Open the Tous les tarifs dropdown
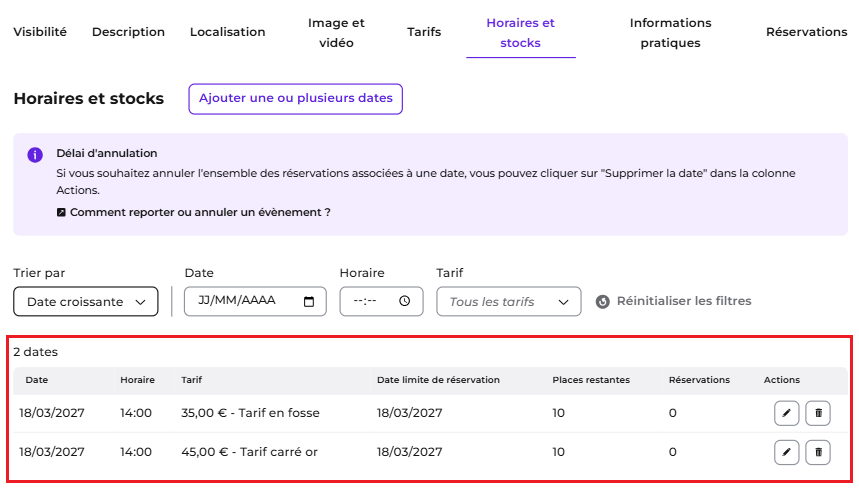Viewport: 859px width, 495px height. tap(509, 302)
